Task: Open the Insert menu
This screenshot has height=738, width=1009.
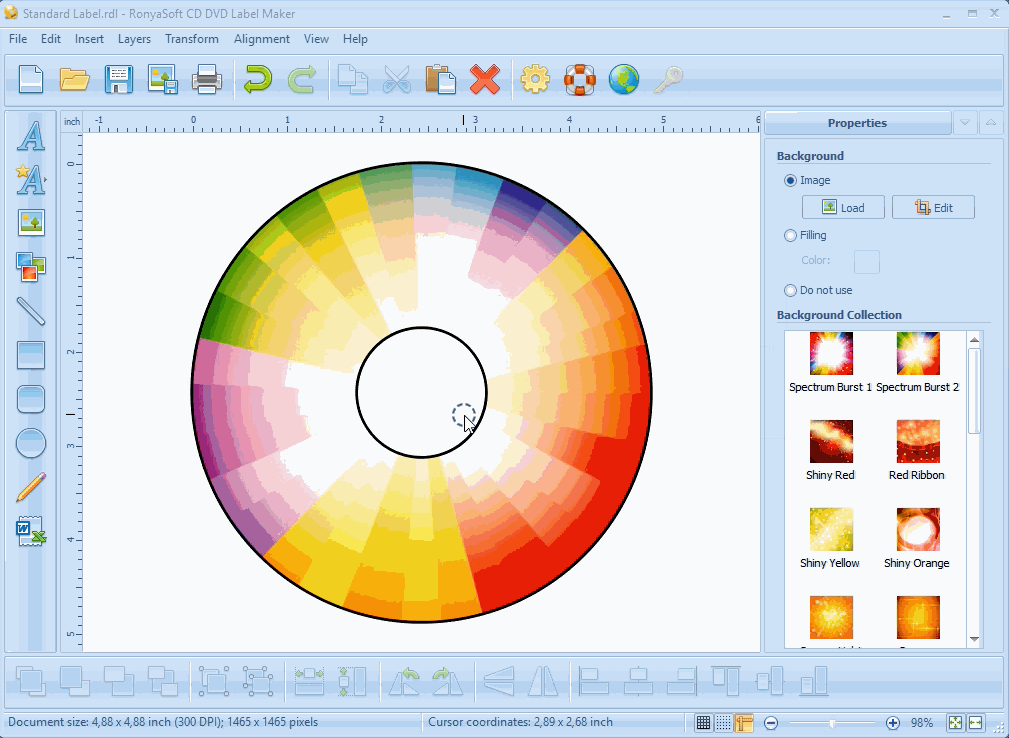Action: click(x=89, y=39)
